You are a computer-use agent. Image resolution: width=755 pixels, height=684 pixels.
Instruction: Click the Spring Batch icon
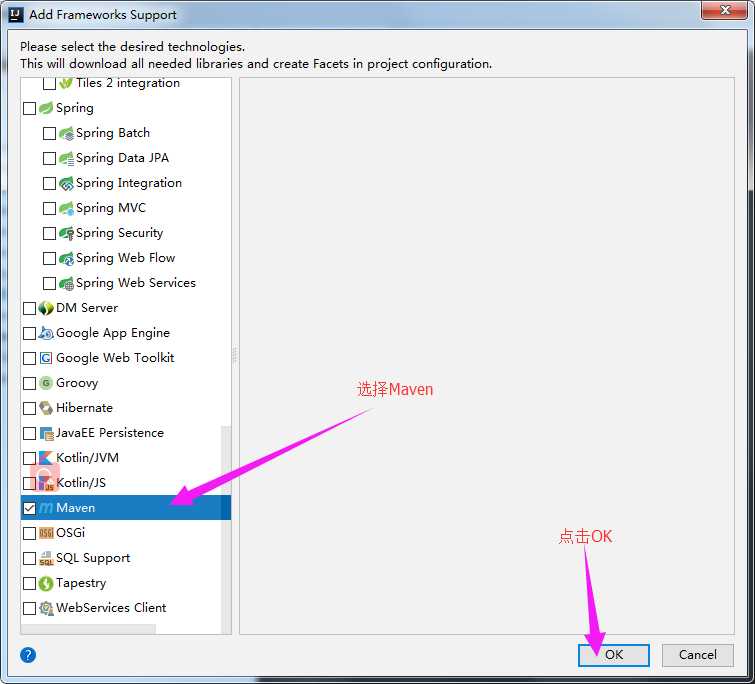[66, 133]
